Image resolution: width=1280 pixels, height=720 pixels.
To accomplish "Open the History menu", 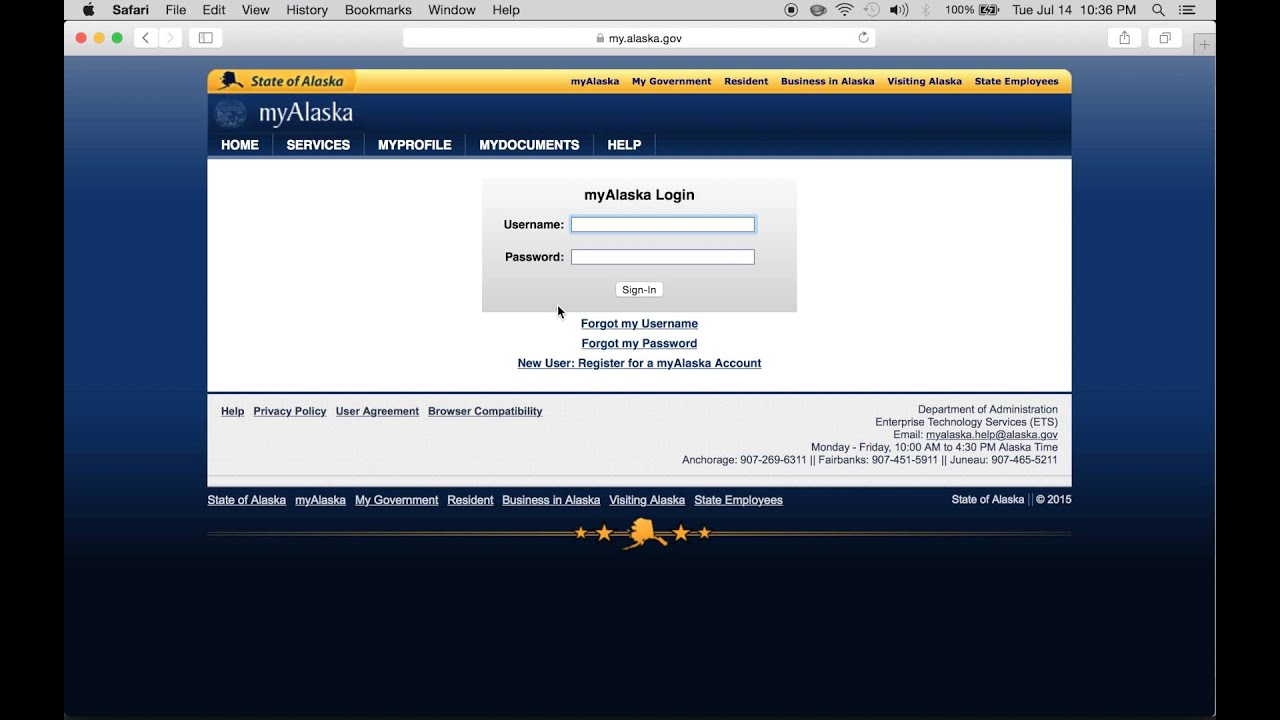I will 307,10.
